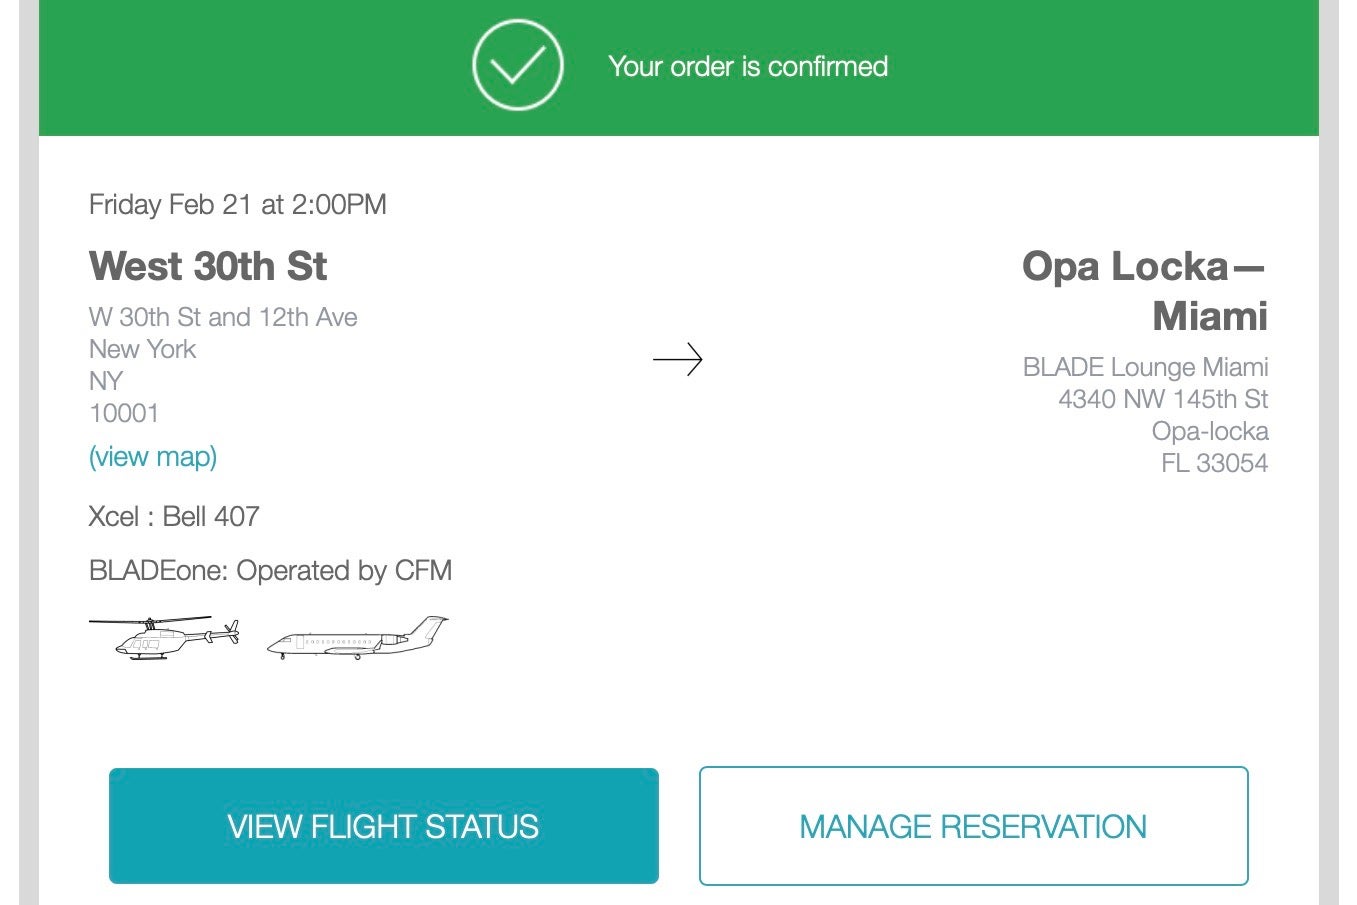Click the jet airplane illustration icon
Image resolution: width=1357 pixels, height=905 pixels.
[358, 638]
